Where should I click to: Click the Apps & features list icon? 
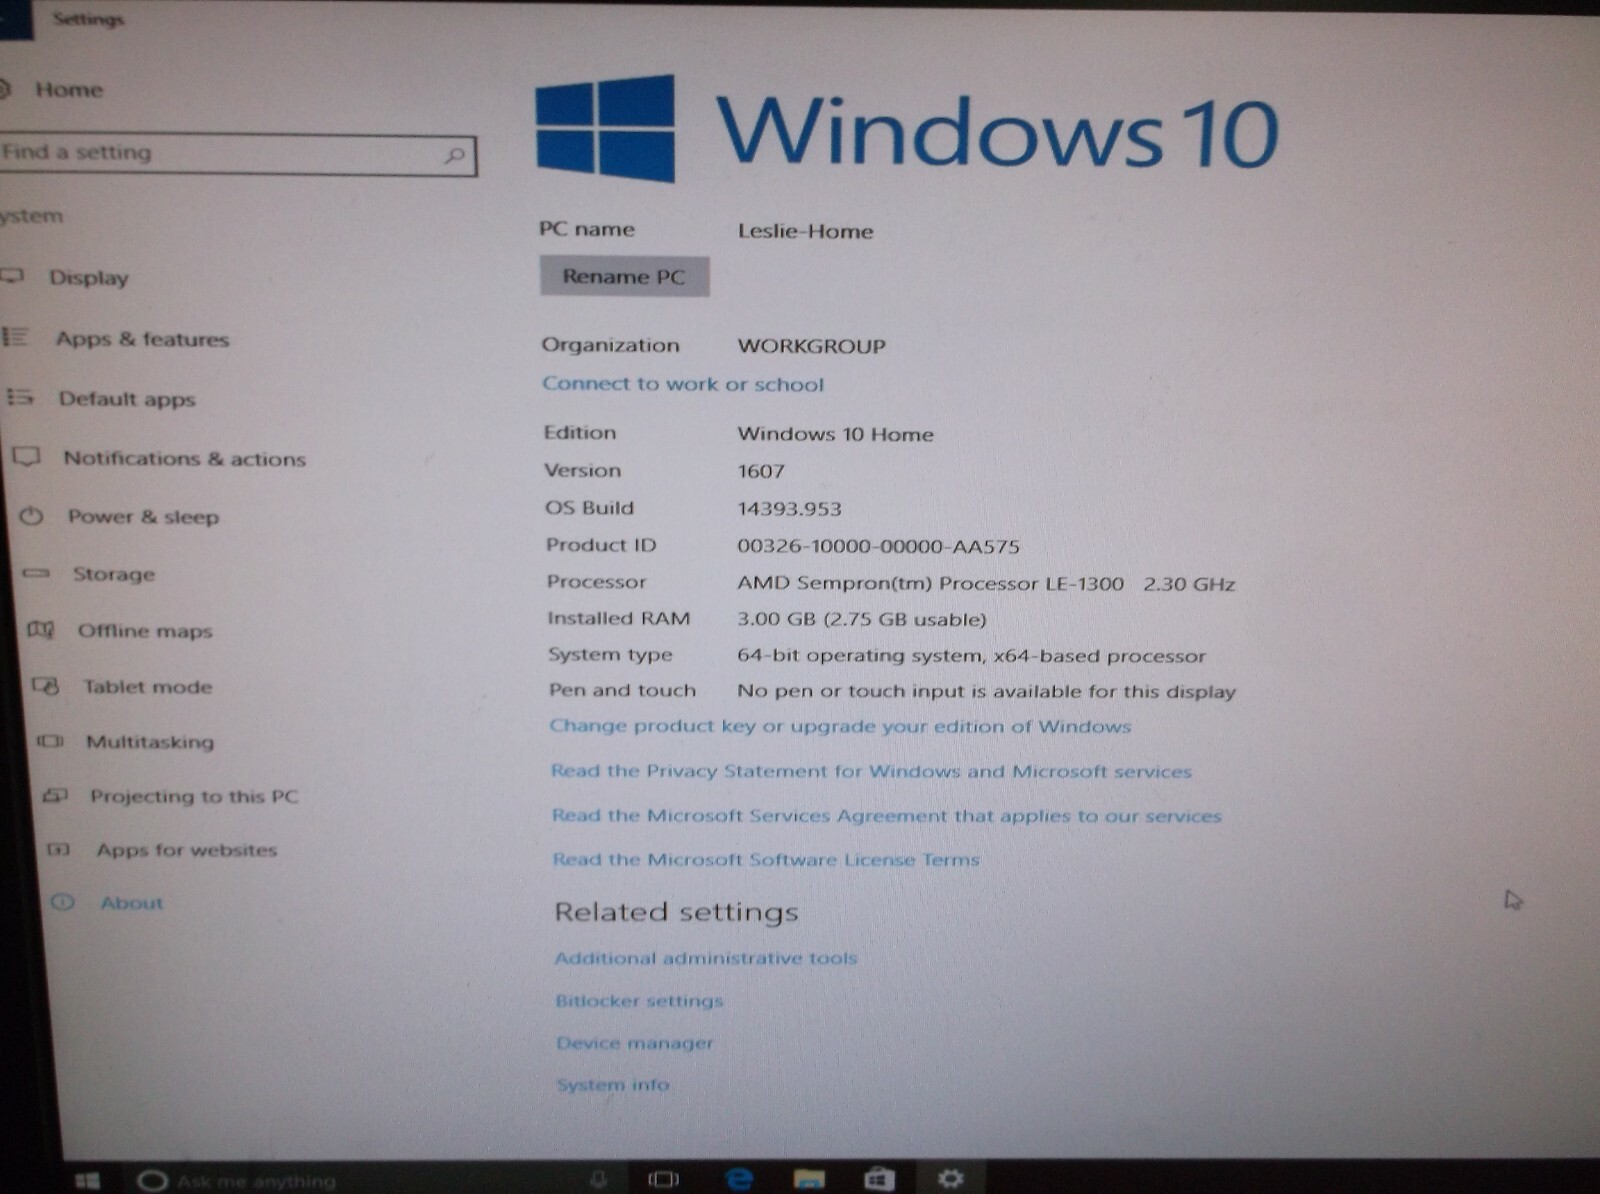pos(15,337)
